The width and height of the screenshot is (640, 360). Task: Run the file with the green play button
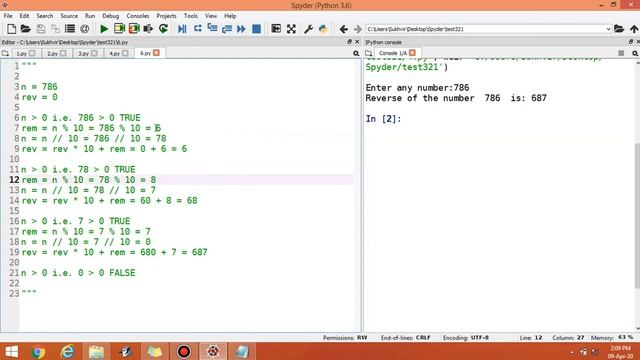104,29
